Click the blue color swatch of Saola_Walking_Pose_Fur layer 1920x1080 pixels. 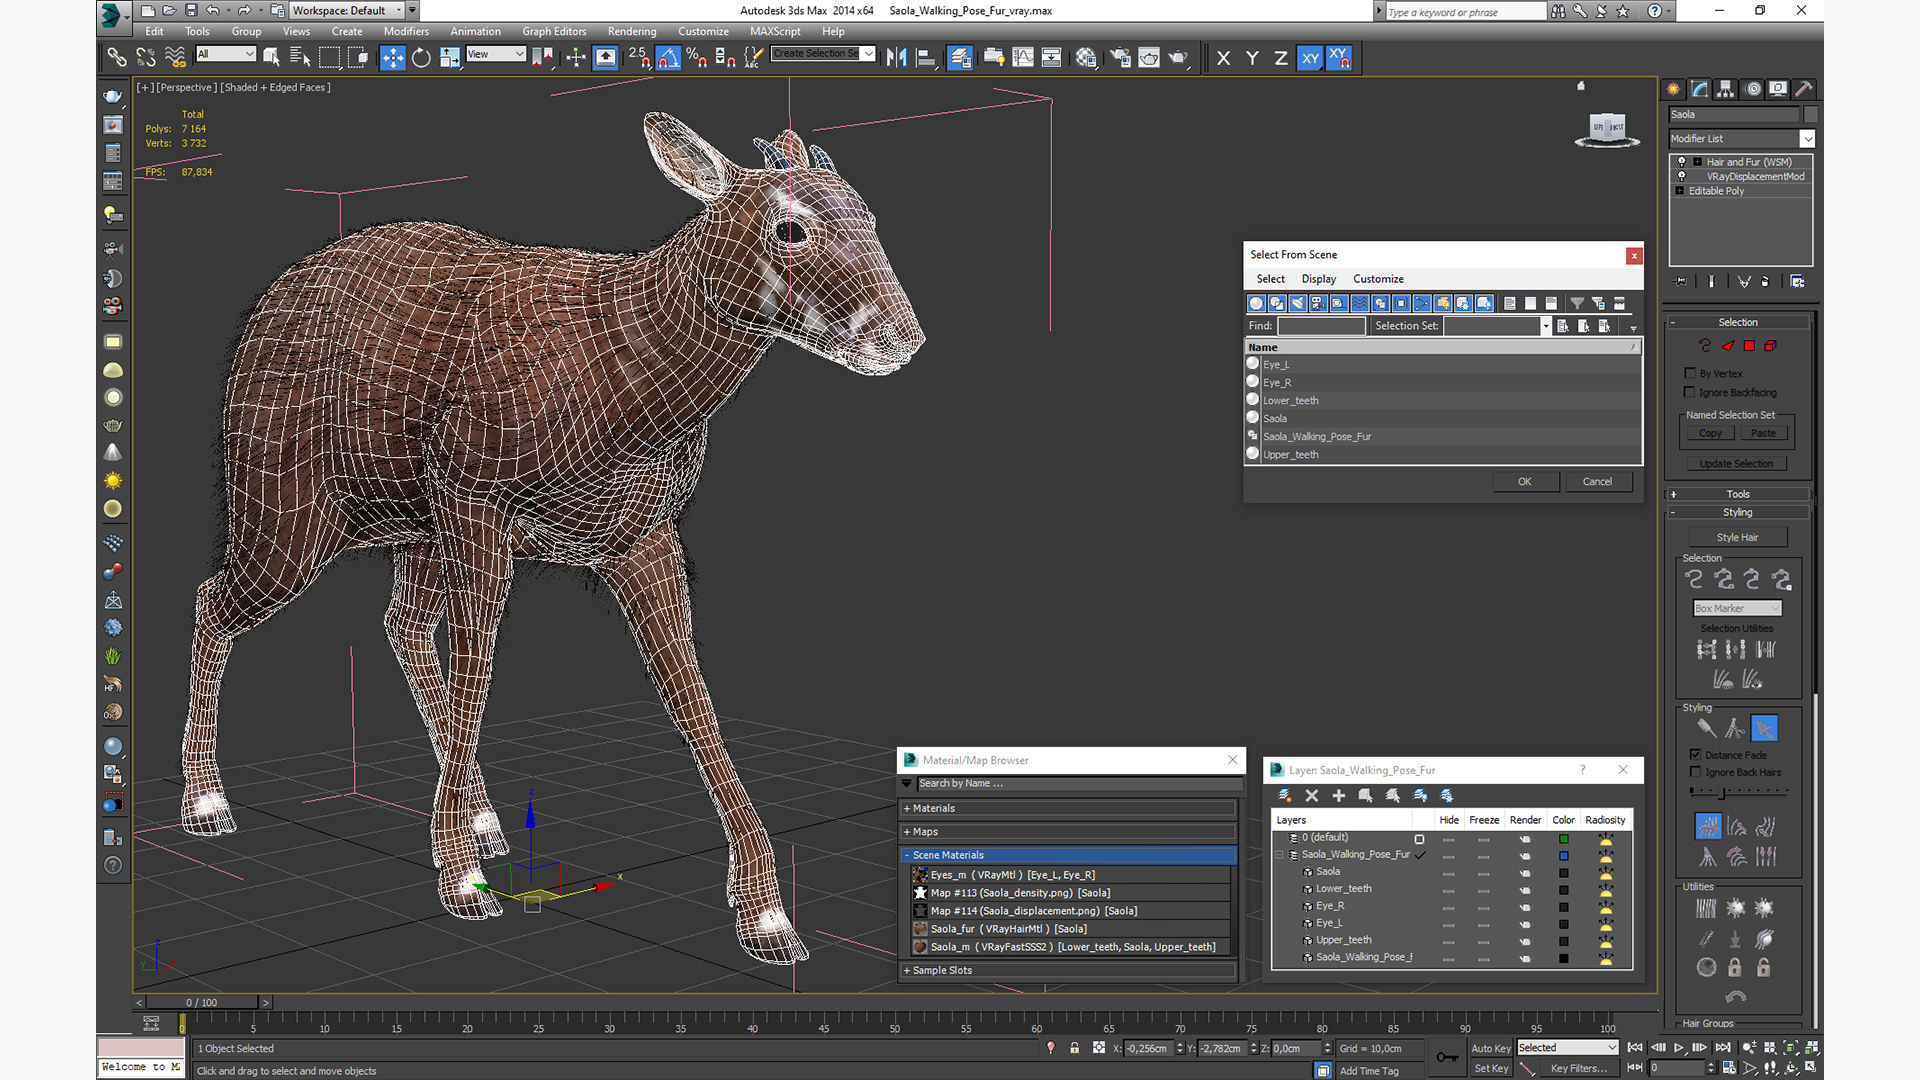coord(1563,856)
